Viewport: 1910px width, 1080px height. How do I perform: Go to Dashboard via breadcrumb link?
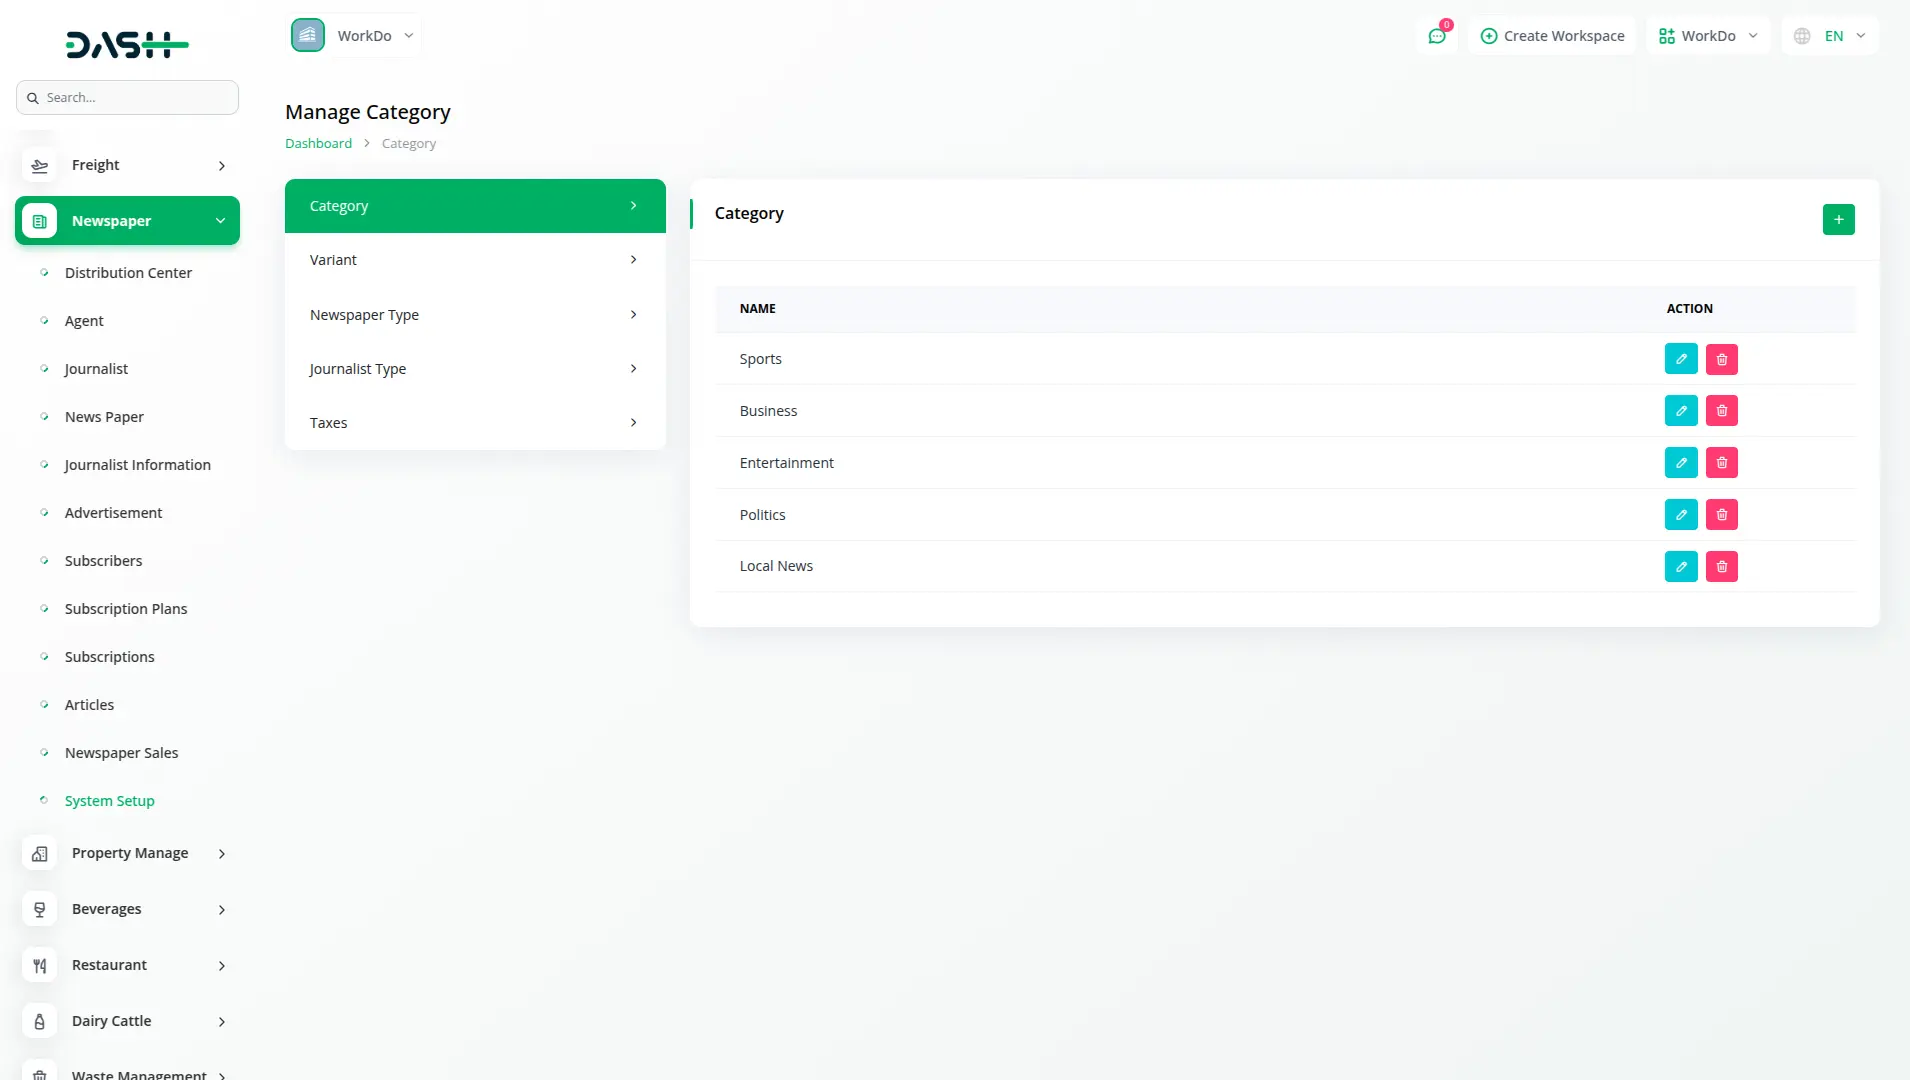tap(318, 144)
